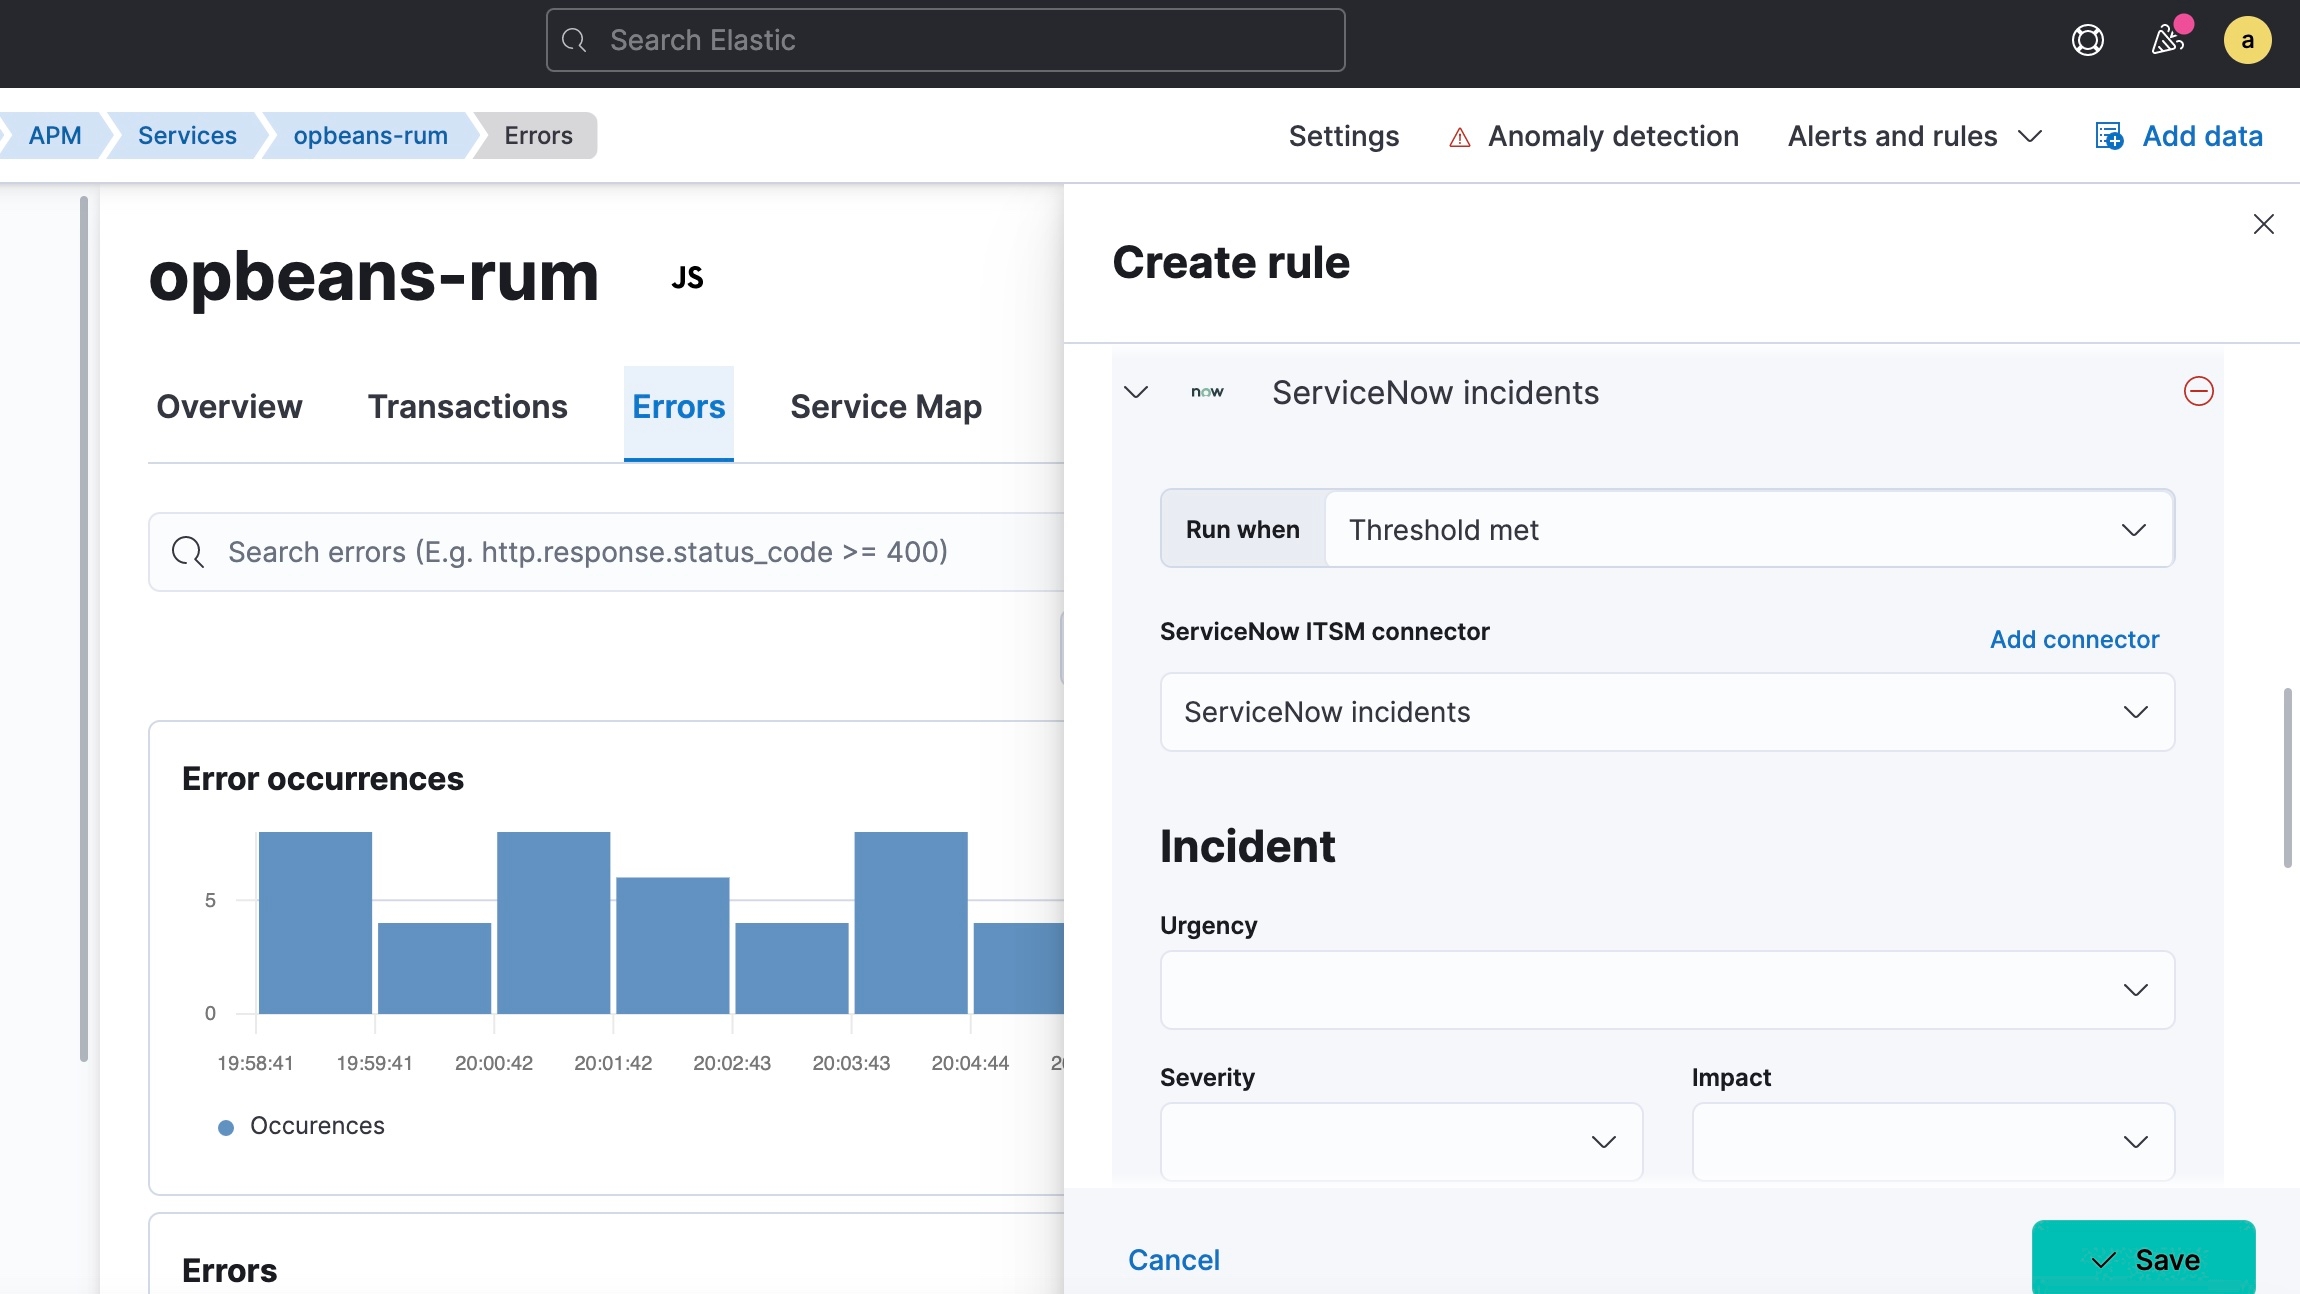
Task: Click the ServiceNow 'now' brand icon
Action: [1207, 393]
